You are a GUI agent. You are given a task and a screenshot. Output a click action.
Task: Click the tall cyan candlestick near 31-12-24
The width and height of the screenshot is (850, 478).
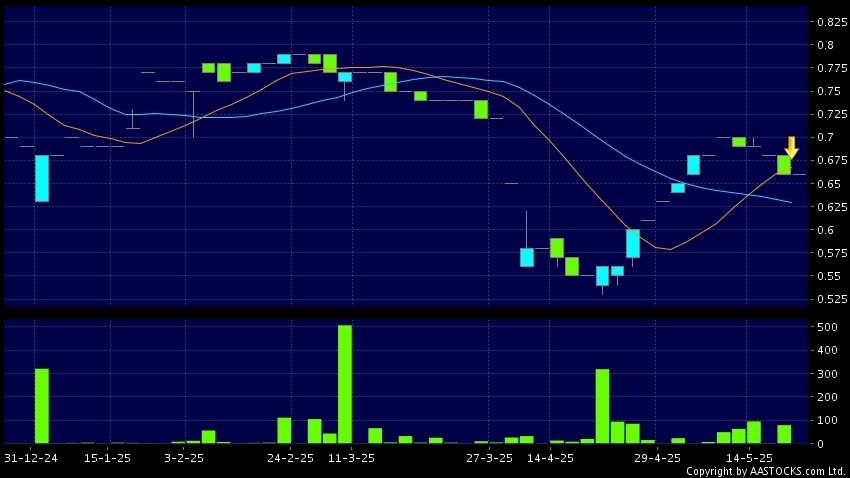pos(42,178)
